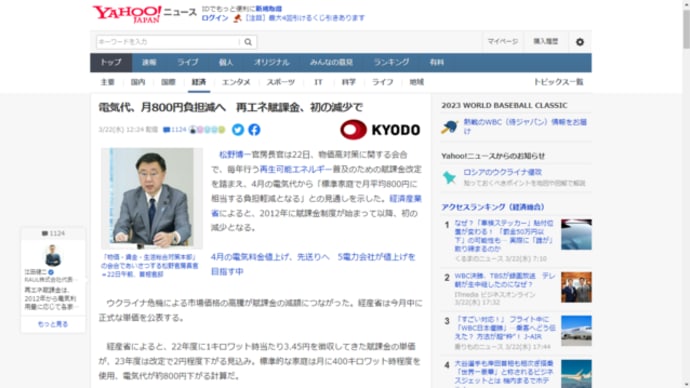690x388 pixels.
Task: Open the related 4月の電気料金値上げ article link
Action: click(x=313, y=264)
